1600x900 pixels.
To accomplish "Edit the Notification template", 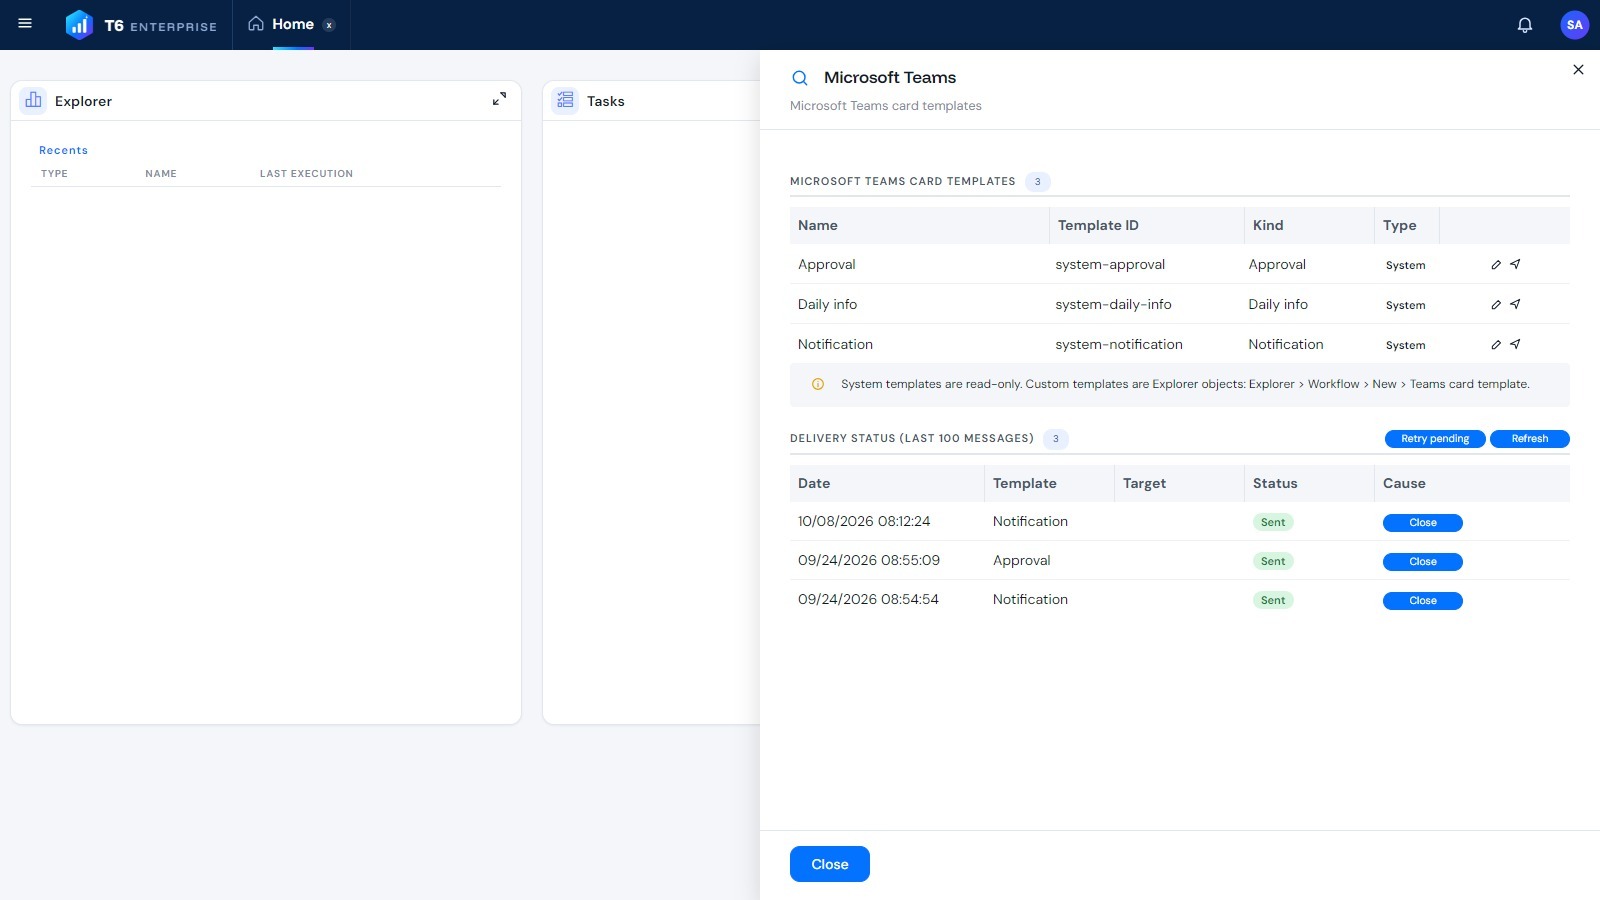I will (1496, 345).
